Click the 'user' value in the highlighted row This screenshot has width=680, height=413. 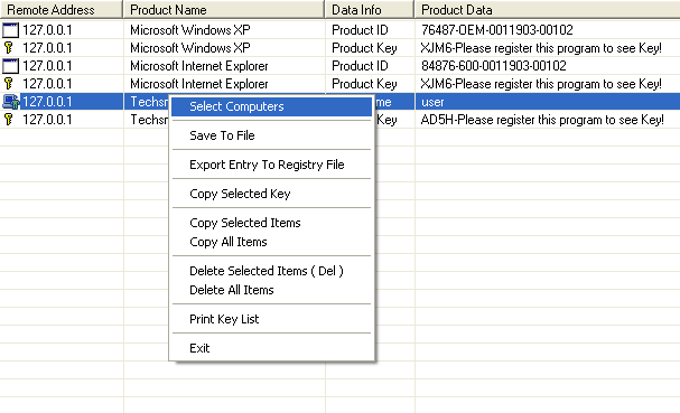click(432, 102)
